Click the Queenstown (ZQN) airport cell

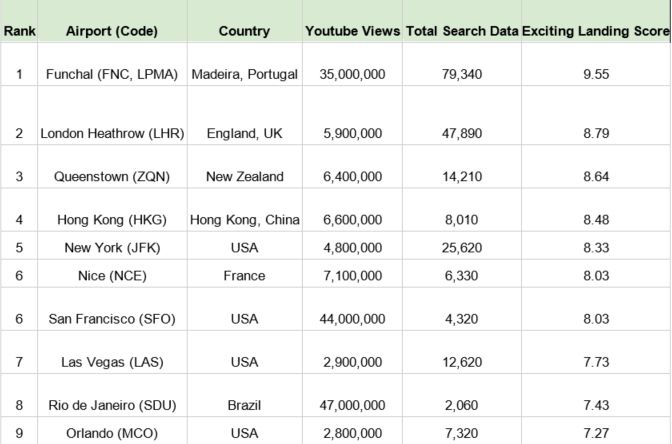click(x=110, y=177)
